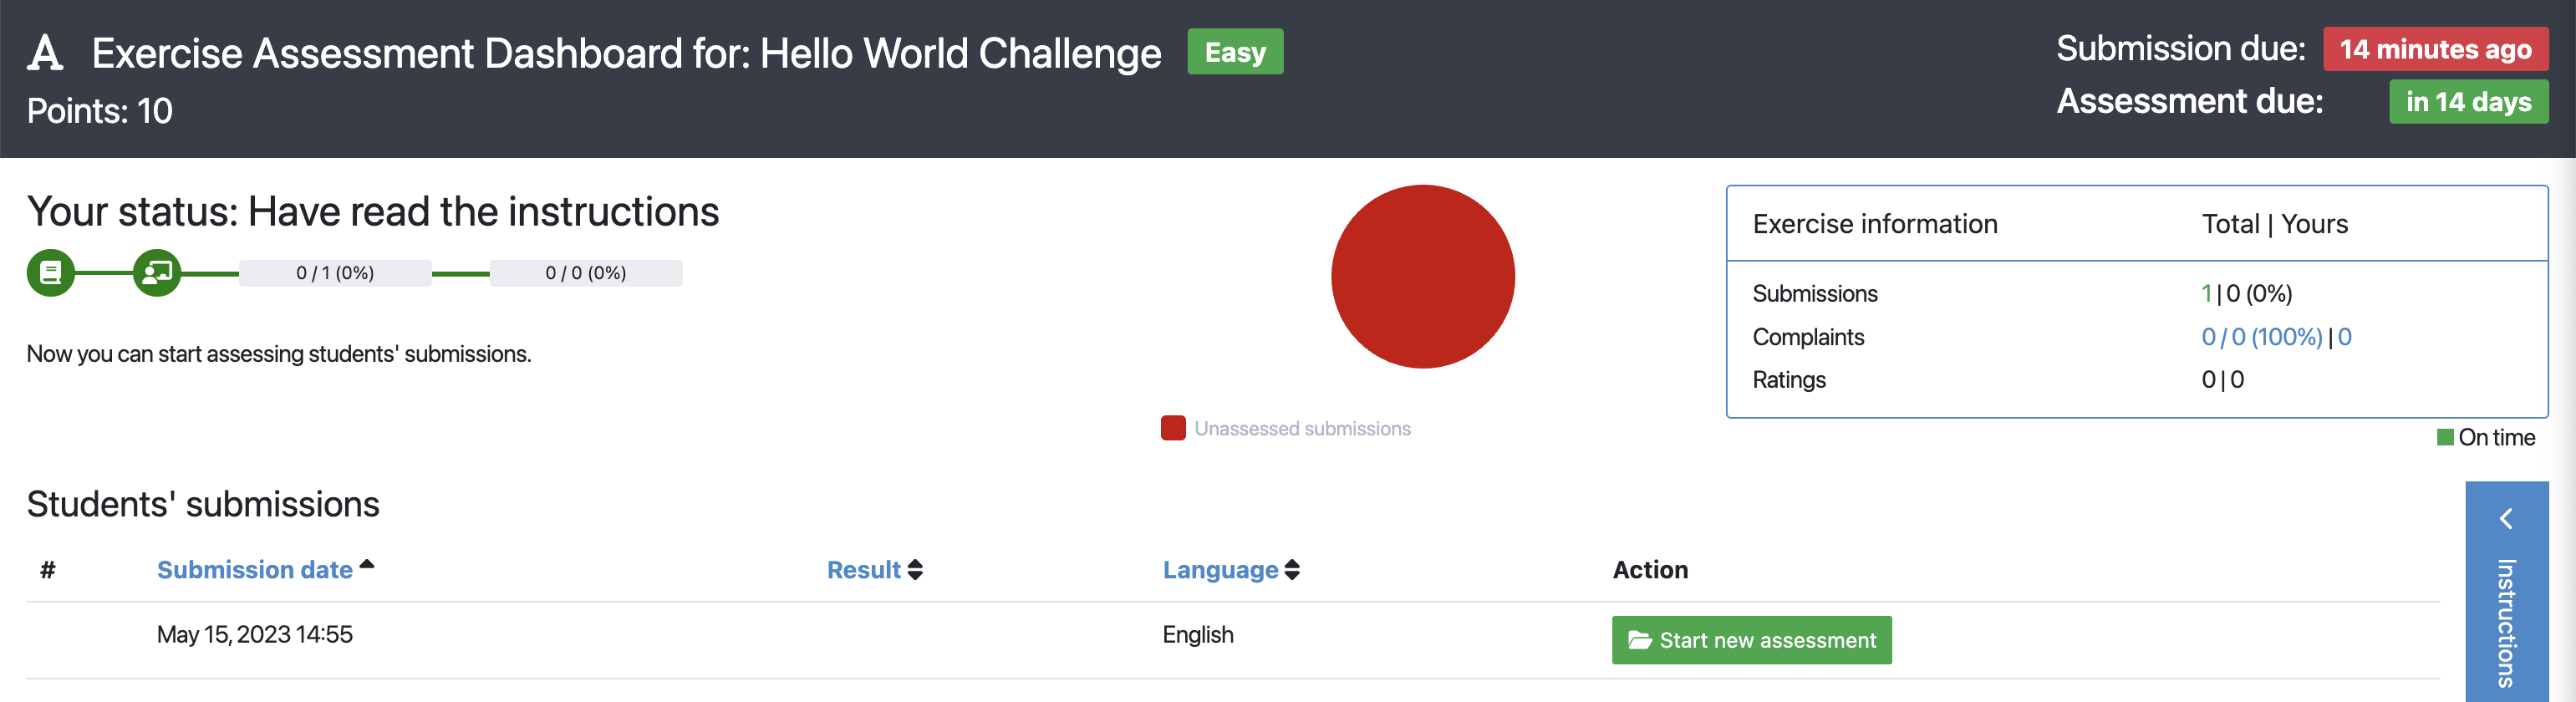Click the 0 / 1 (0%) progress bar
Viewport: 2576px width, 702px height.
click(335, 273)
